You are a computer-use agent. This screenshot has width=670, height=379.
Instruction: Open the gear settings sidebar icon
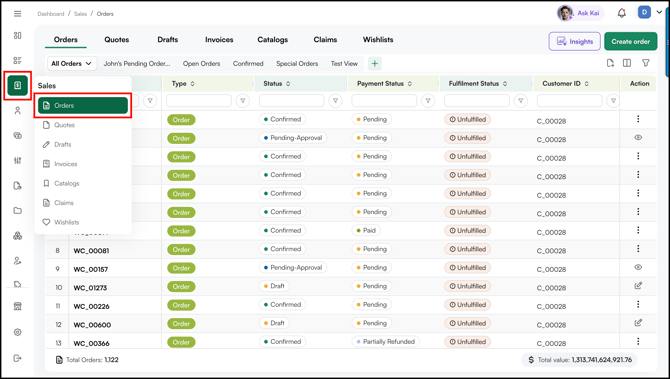coord(18,332)
